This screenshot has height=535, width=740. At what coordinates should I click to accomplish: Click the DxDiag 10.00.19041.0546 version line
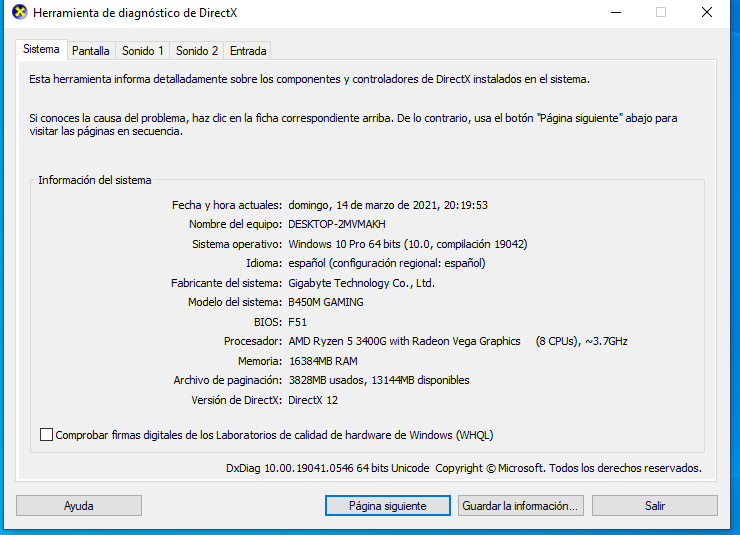(x=464, y=468)
